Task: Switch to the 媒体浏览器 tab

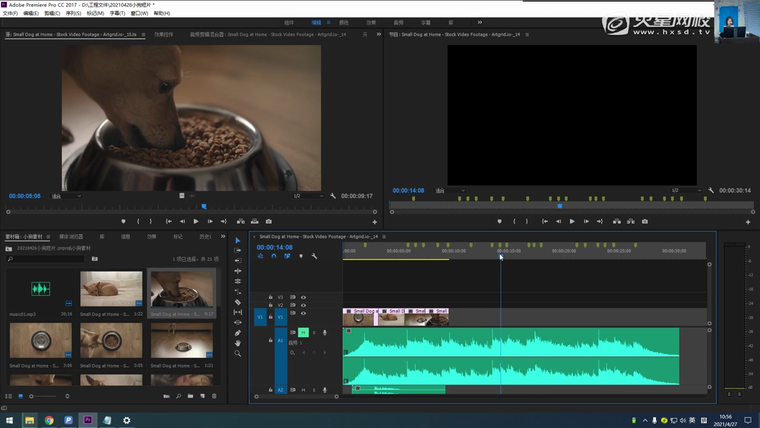Action: 72,237
